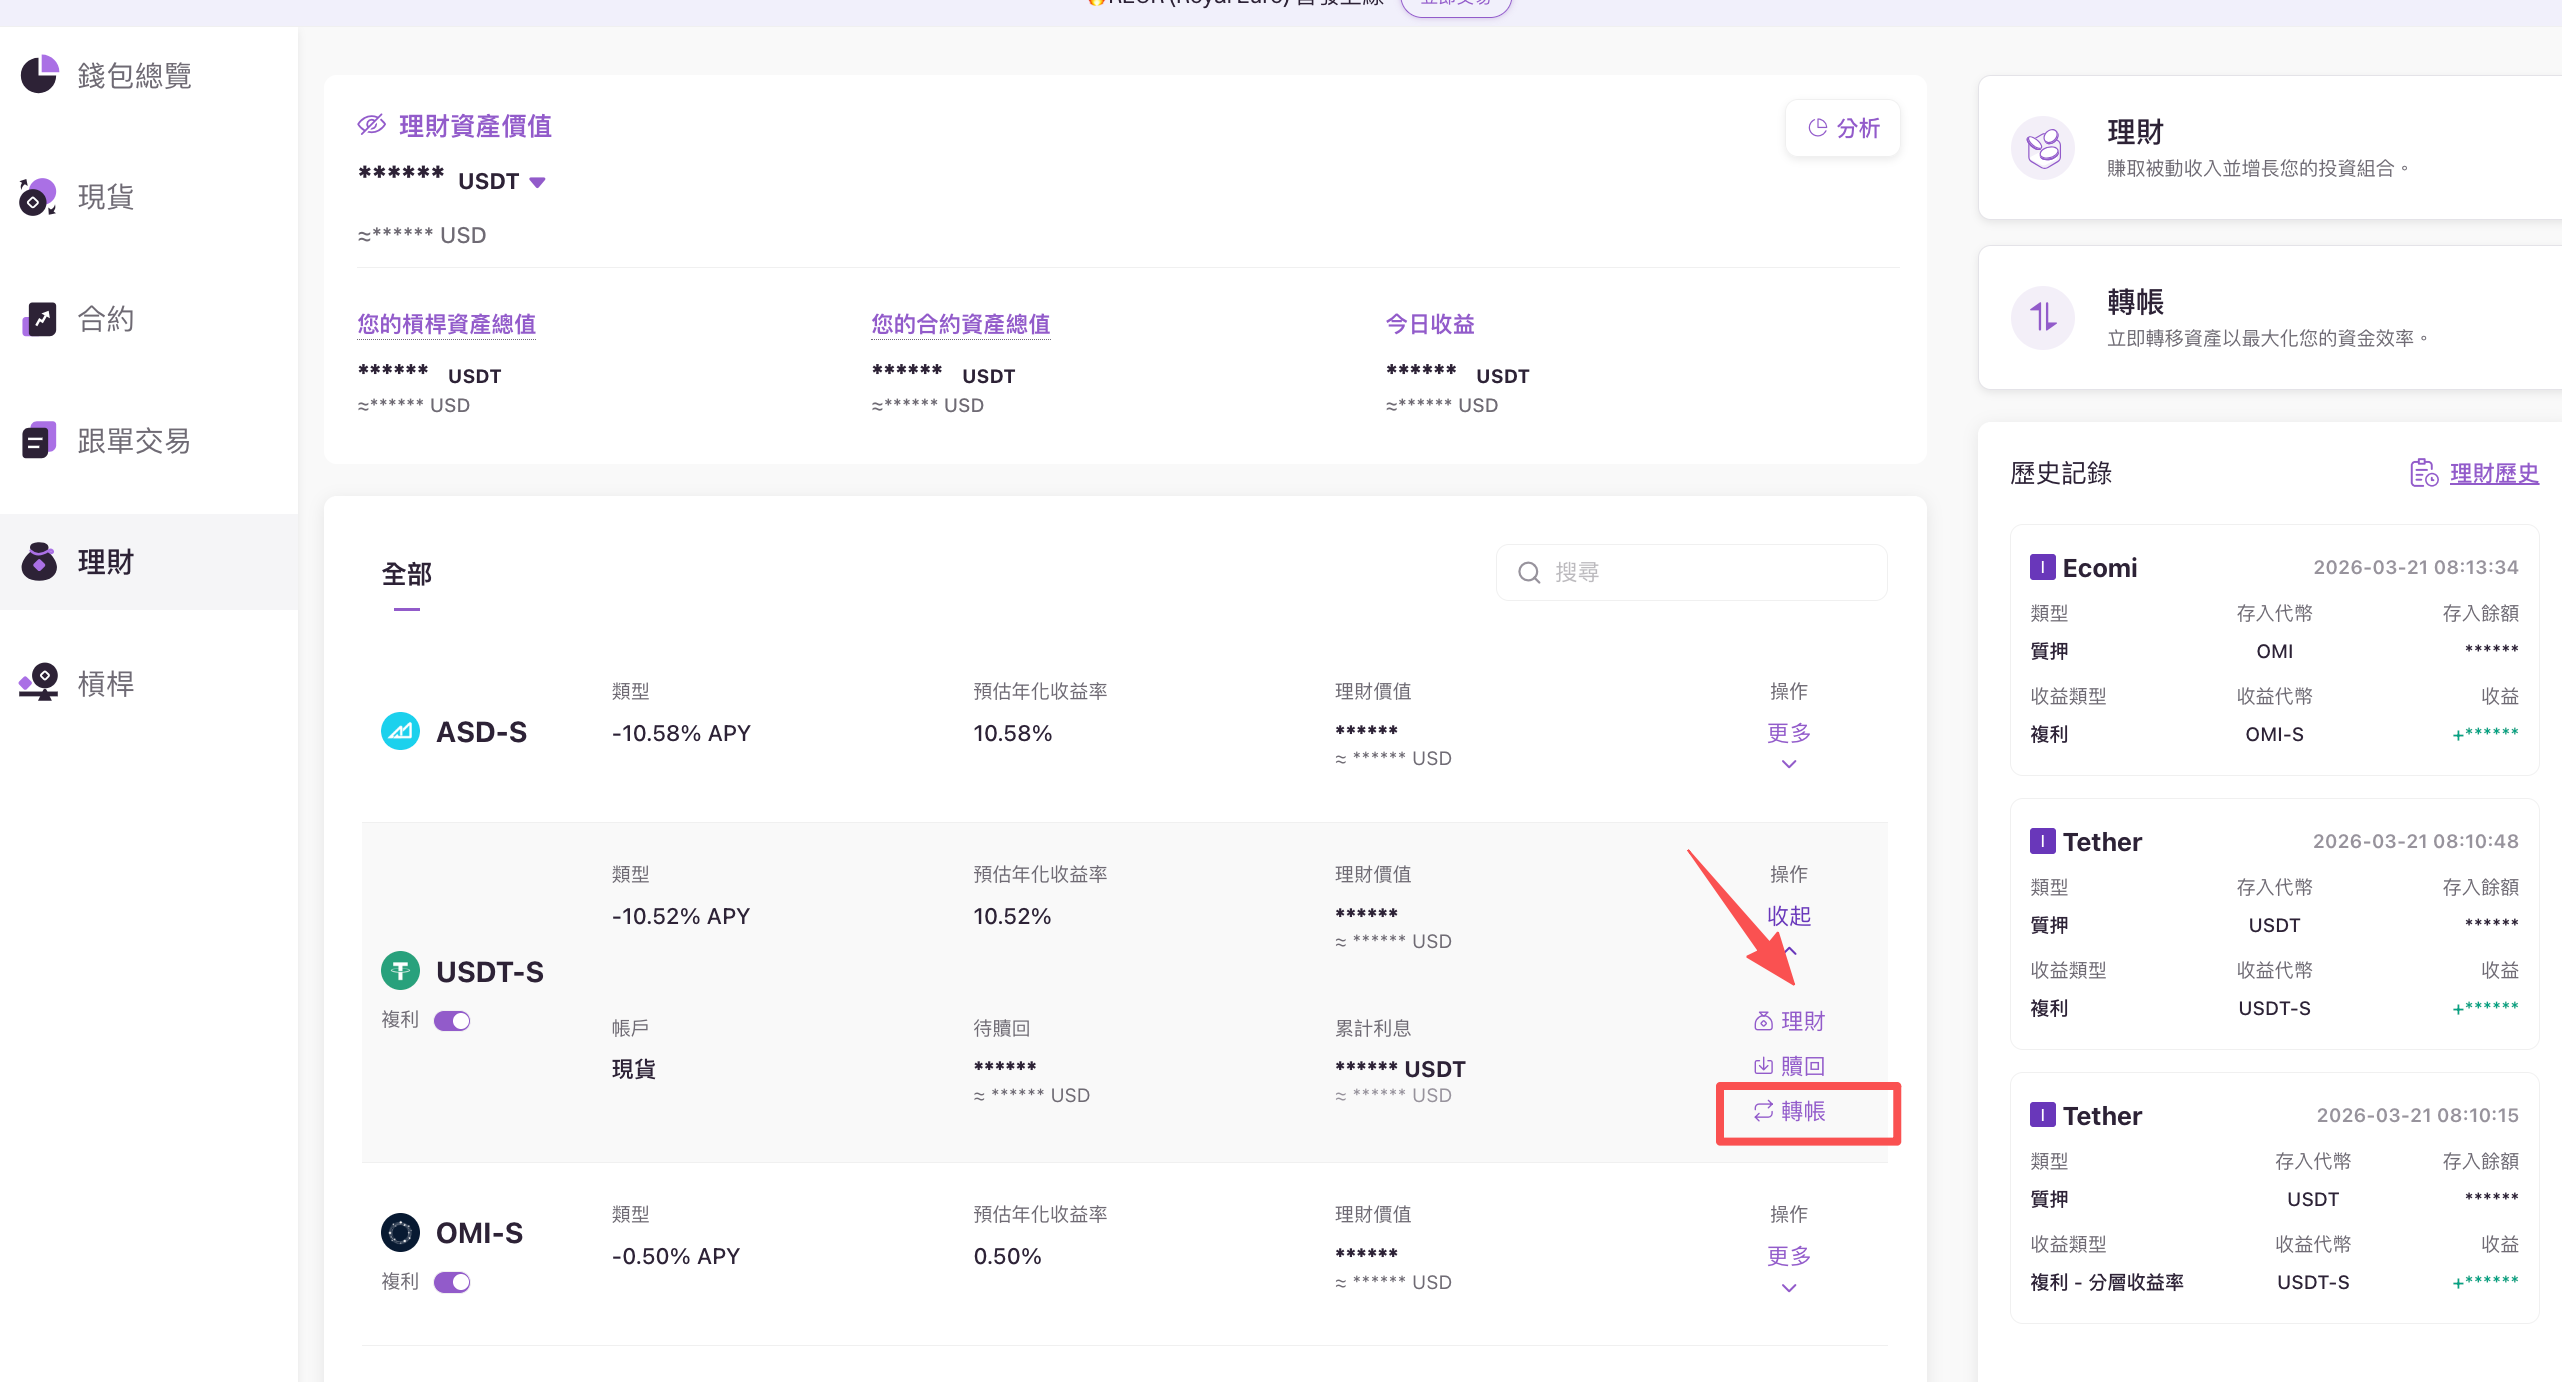This screenshot has height=1382, width=2562.
Task: Click the USDT-S Tether coin icon
Action: pos(400,971)
